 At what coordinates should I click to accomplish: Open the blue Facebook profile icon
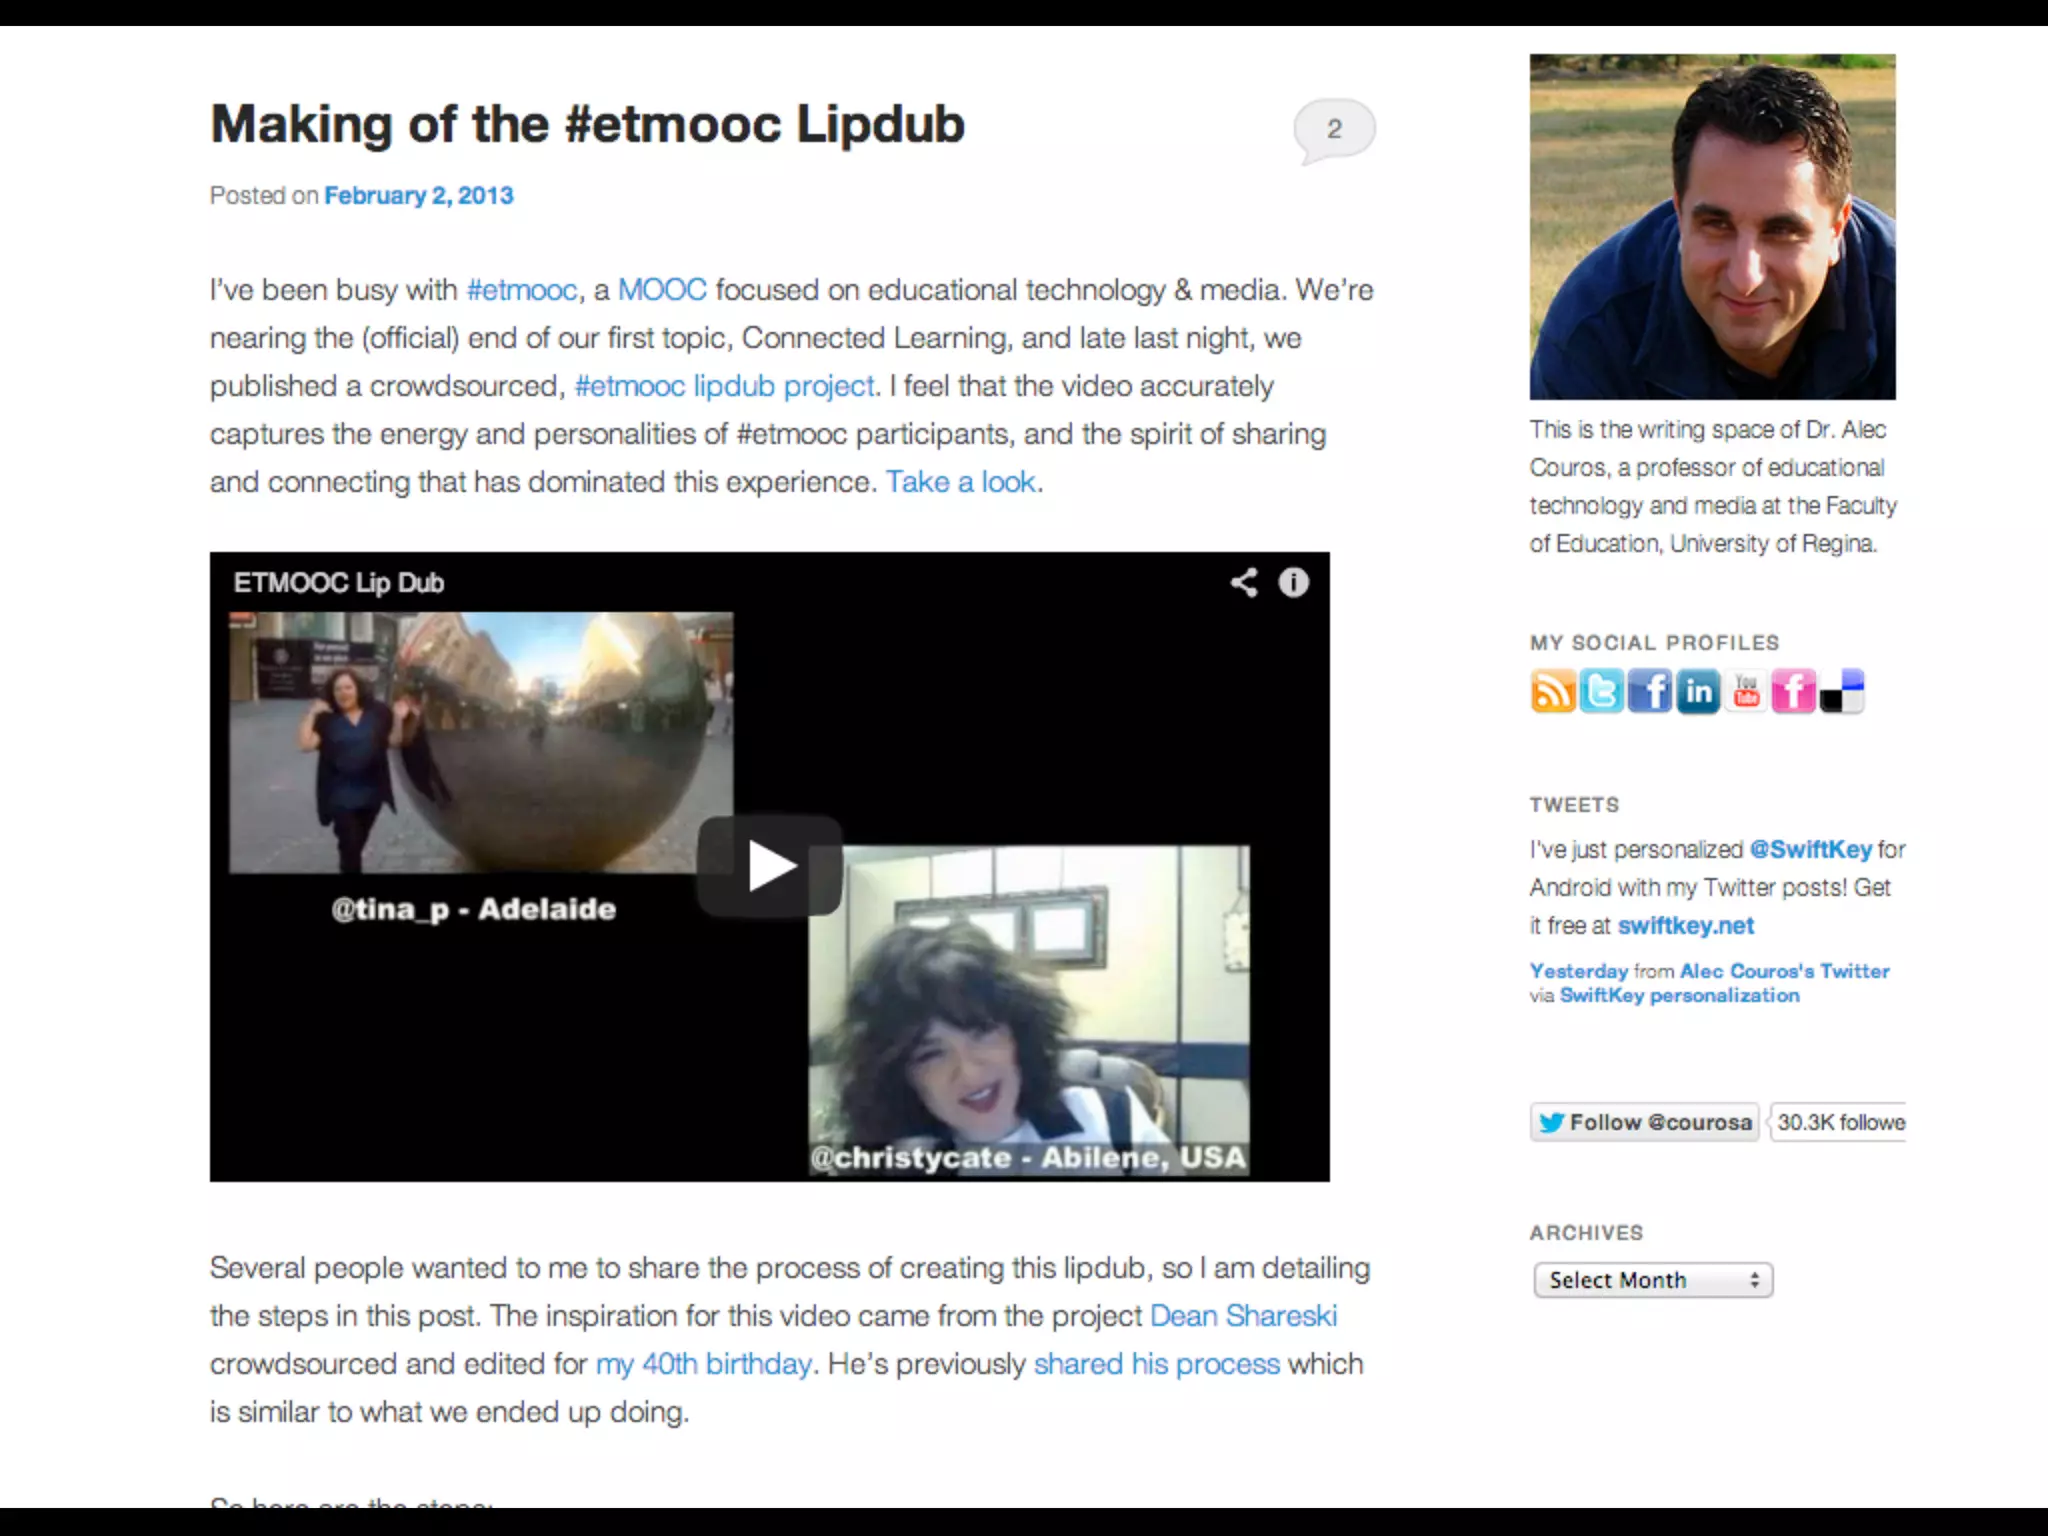[x=1649, y=691]
